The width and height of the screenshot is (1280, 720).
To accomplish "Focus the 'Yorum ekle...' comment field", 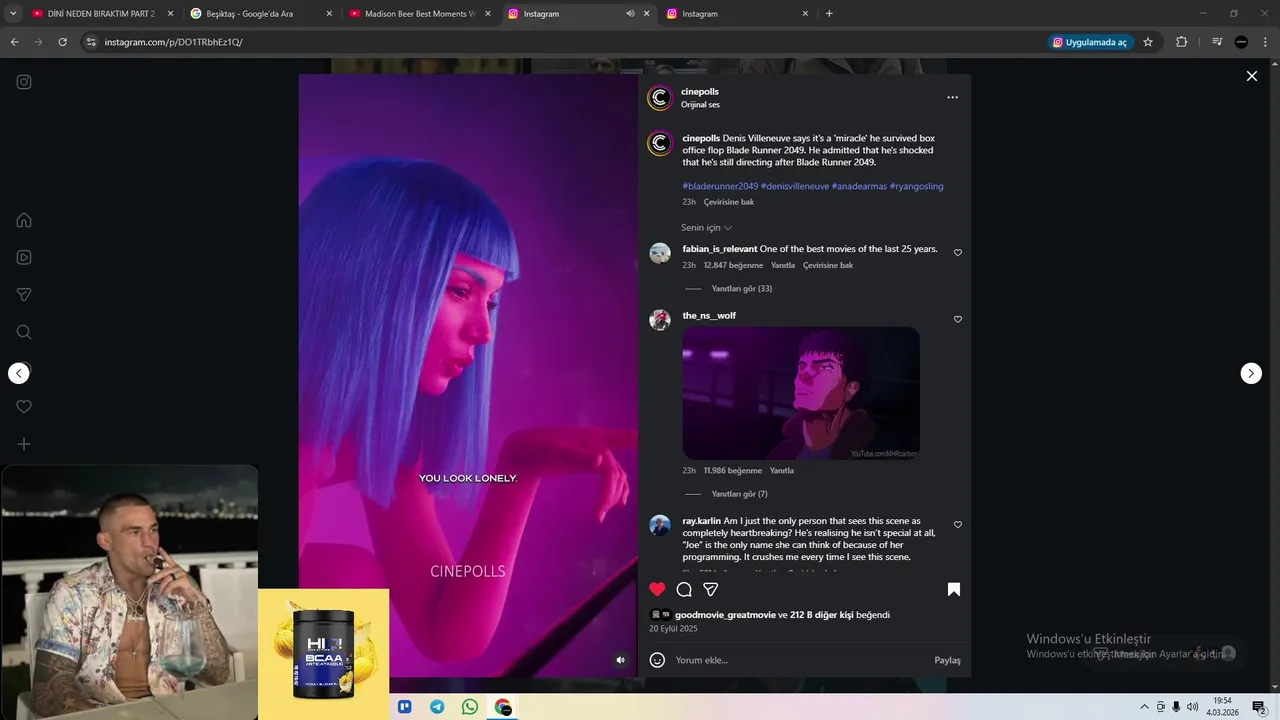I will (800, 660).
